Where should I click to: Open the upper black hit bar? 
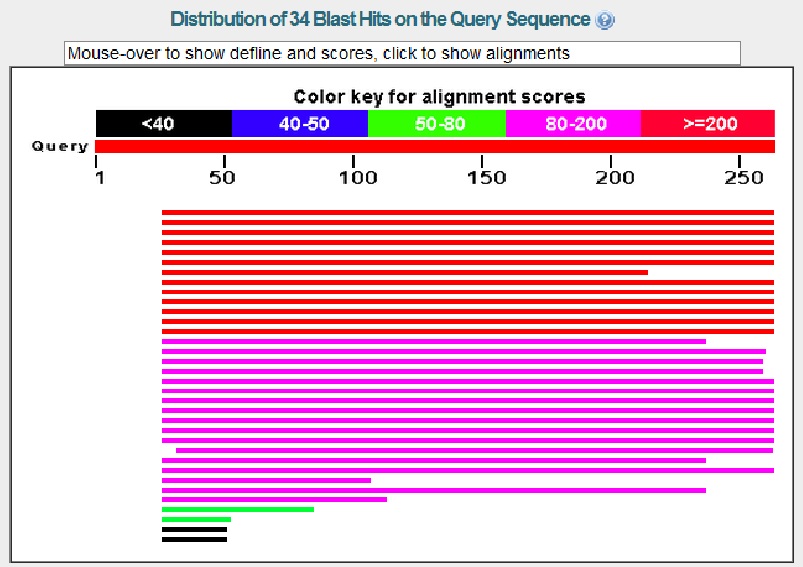(x=194, y=529)
